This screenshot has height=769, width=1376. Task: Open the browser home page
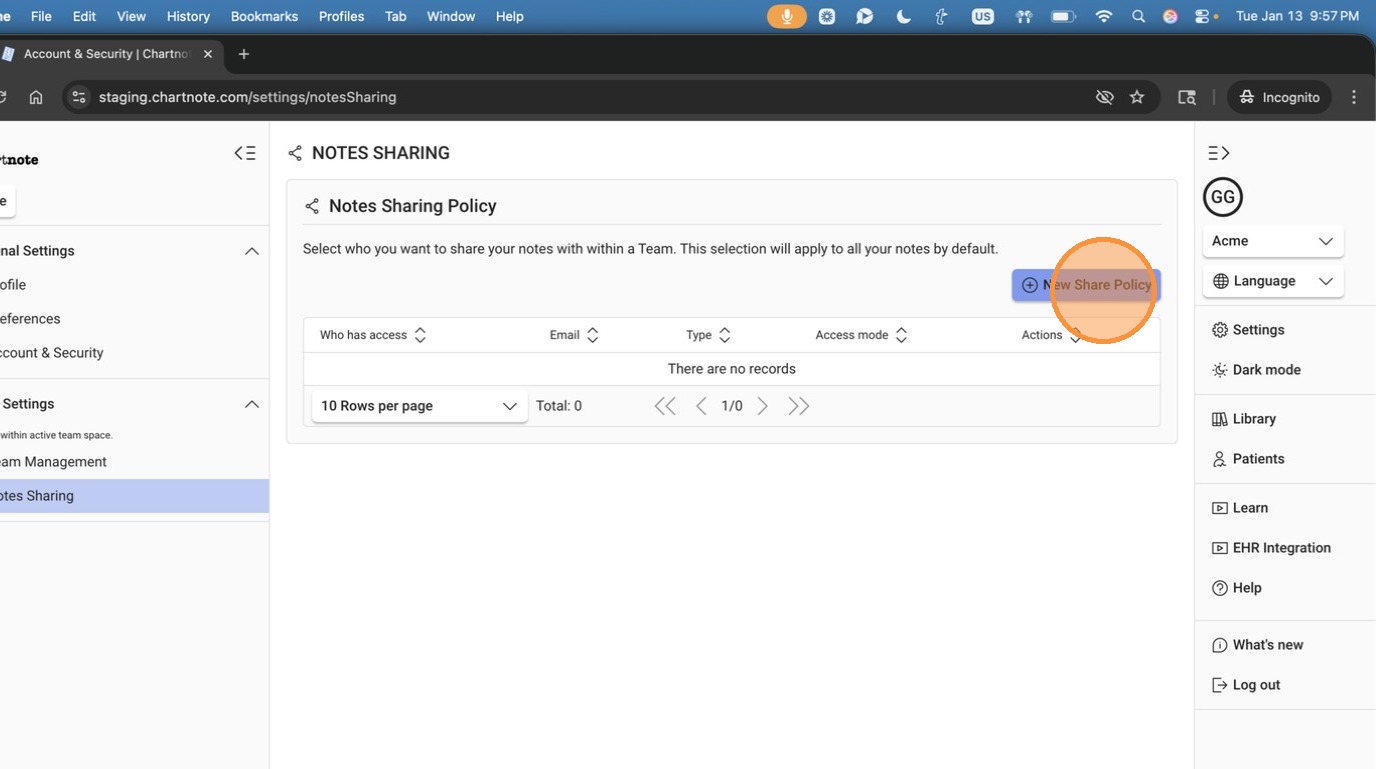click(36, 97)
